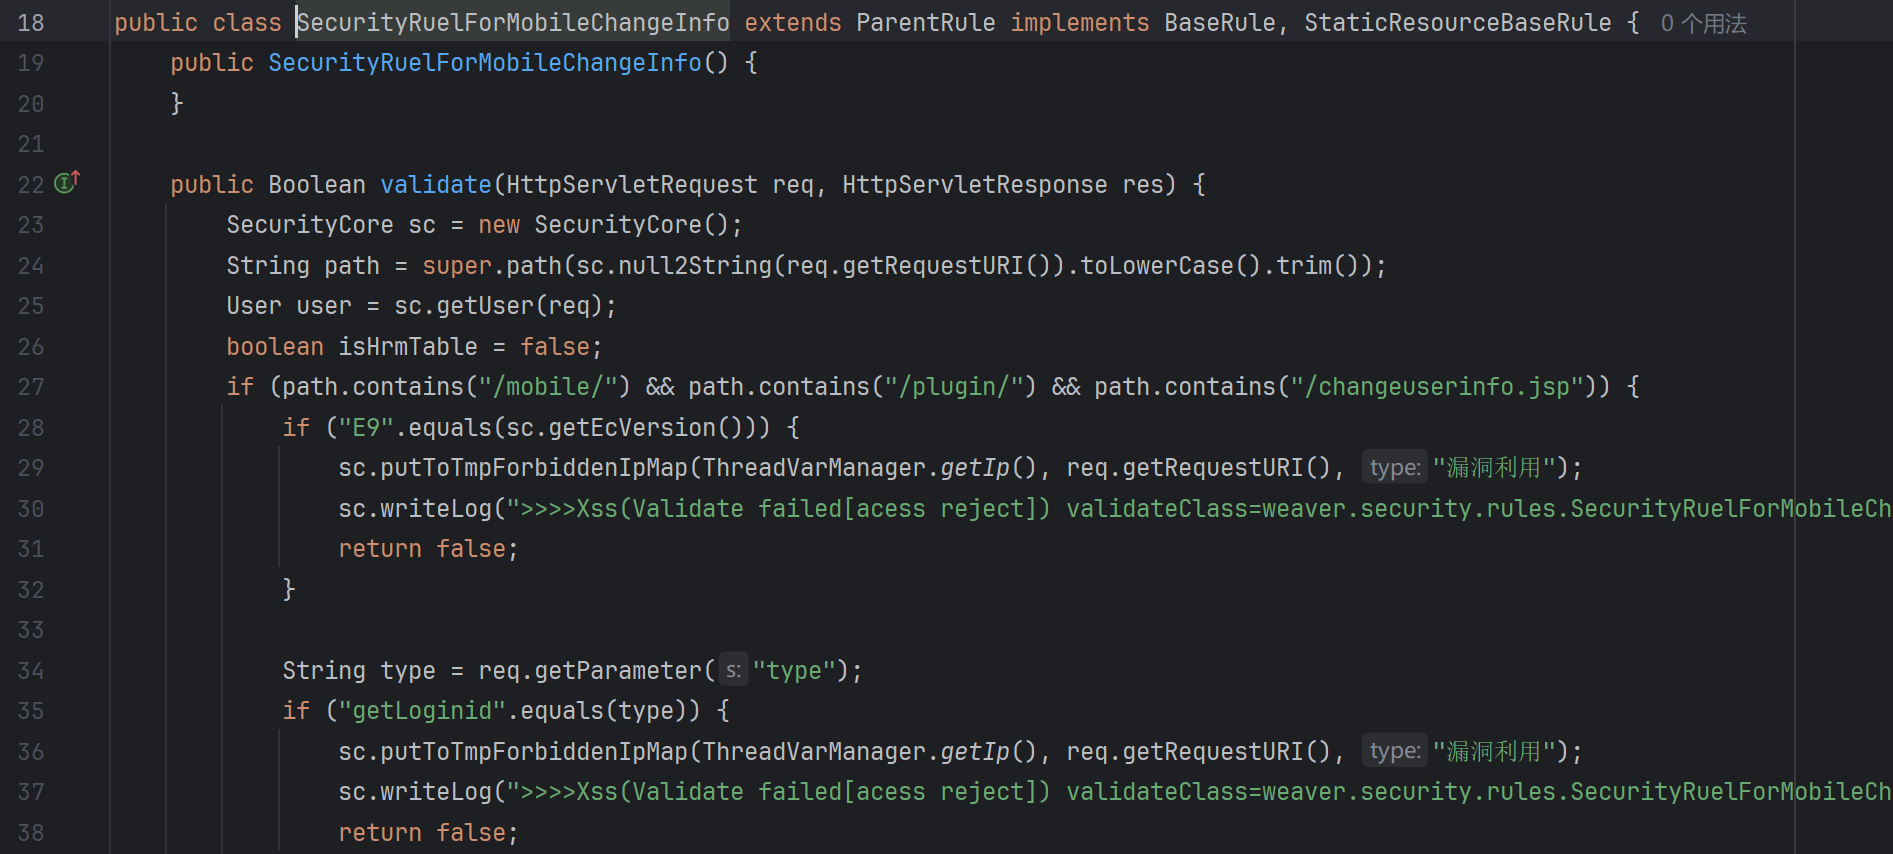Click the SecurityRuelForMobileChangeInfo constructor name on line 19

485,63
